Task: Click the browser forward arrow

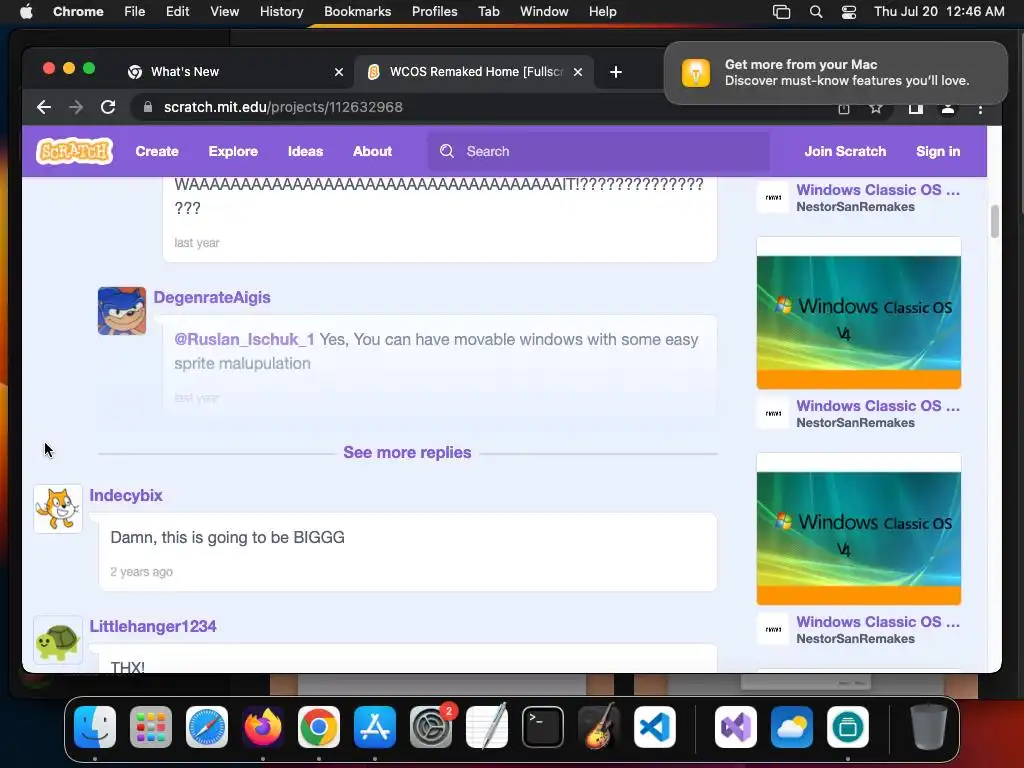Action: pyautogui.click(x=76, y=107)
